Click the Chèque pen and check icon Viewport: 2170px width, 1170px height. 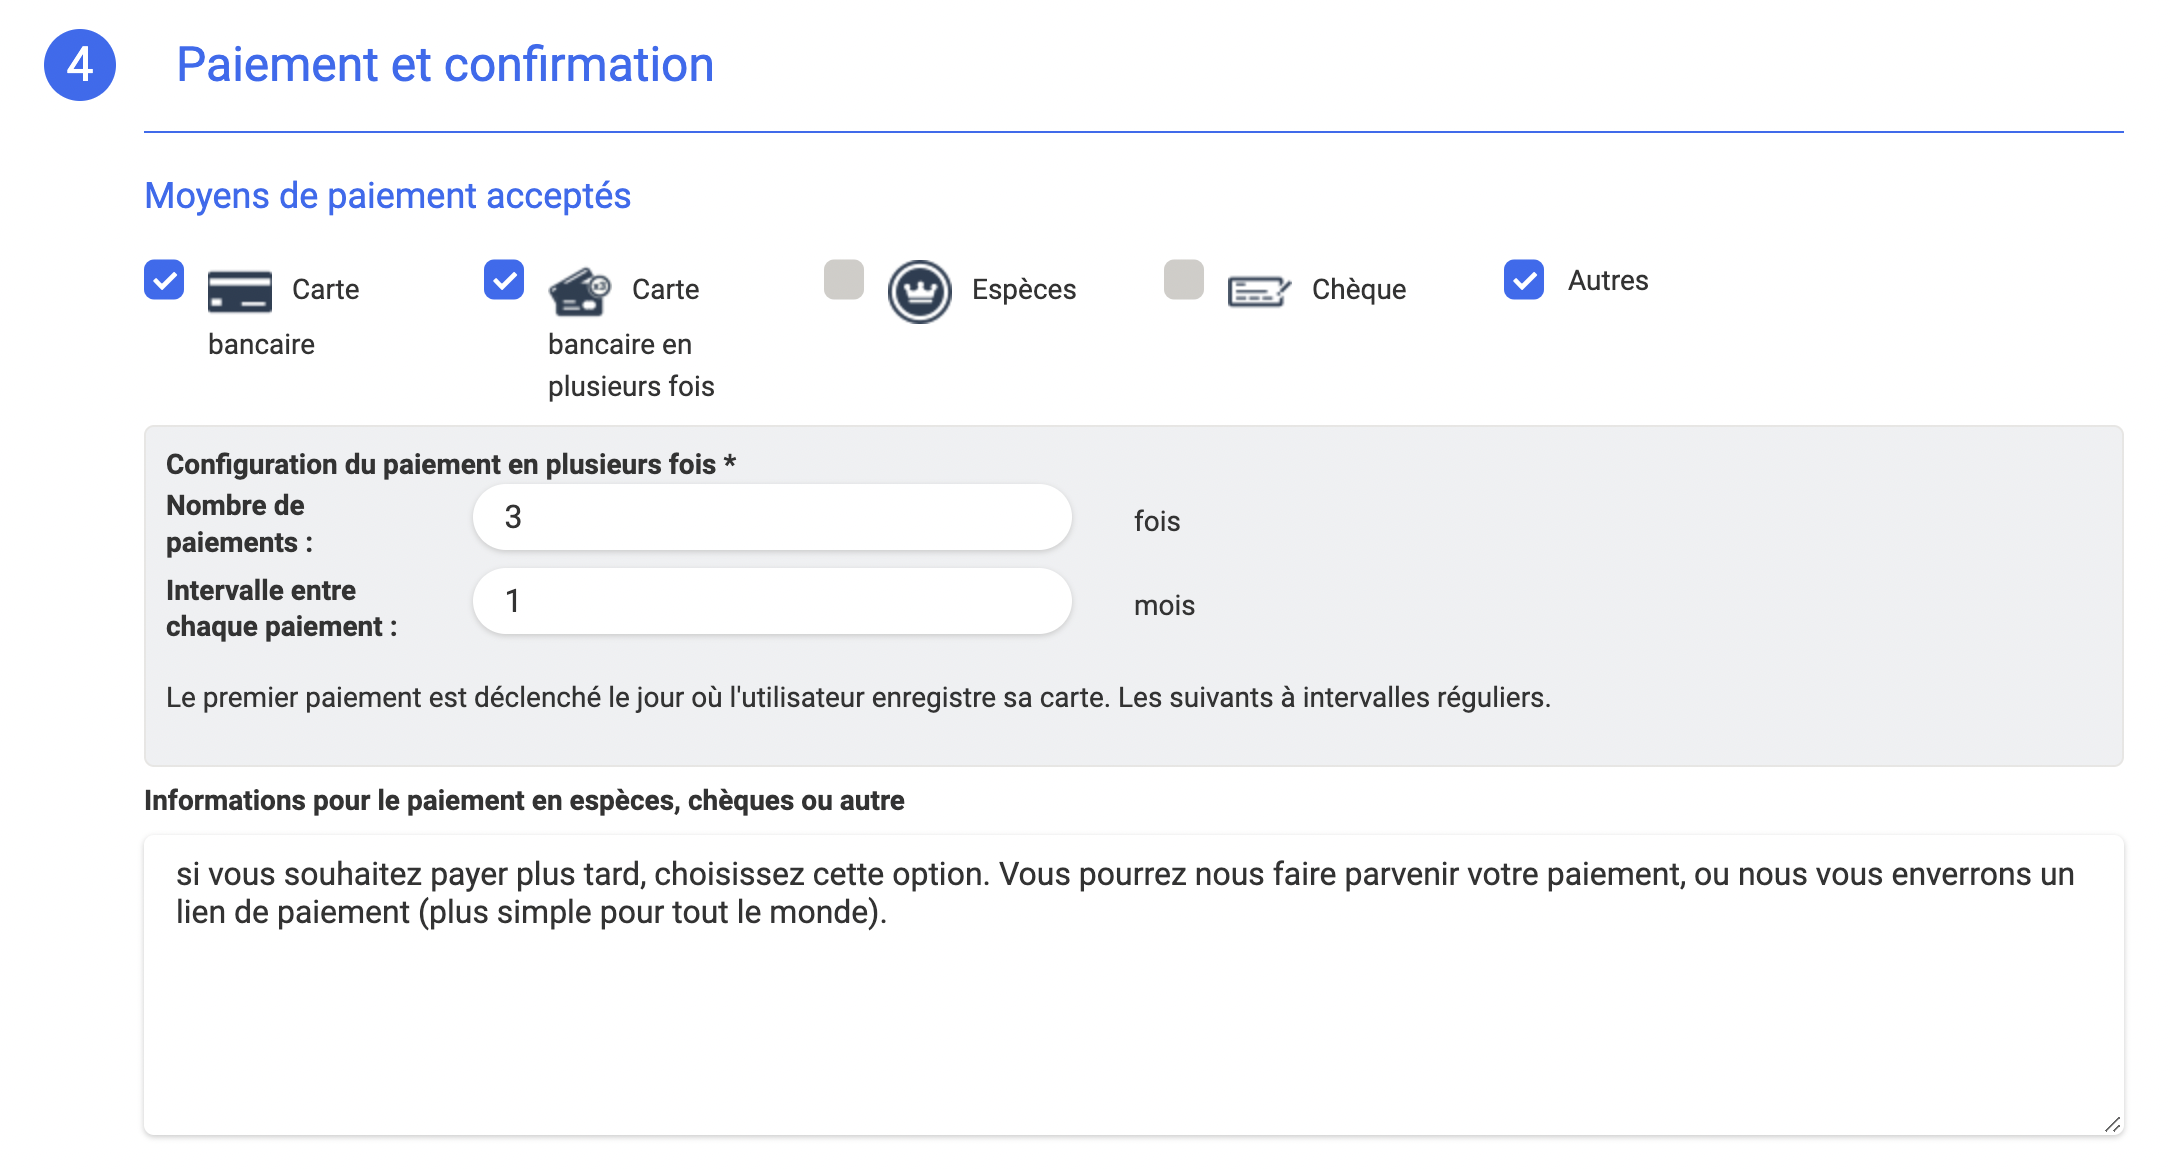coord(1259,291)
